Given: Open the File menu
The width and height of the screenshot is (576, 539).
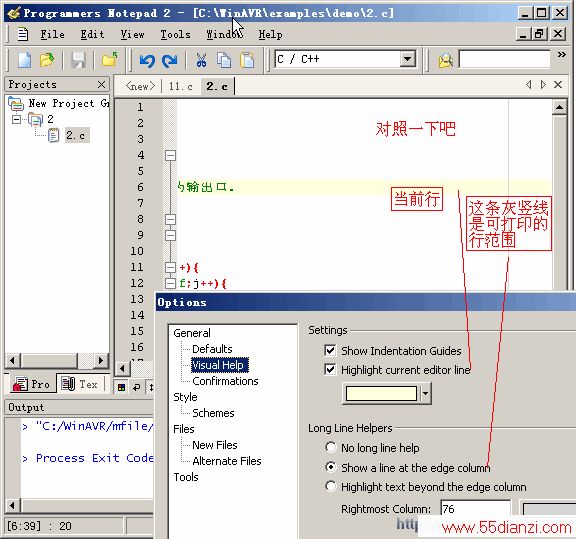Looking at the screenshot, I should (53, 35).
